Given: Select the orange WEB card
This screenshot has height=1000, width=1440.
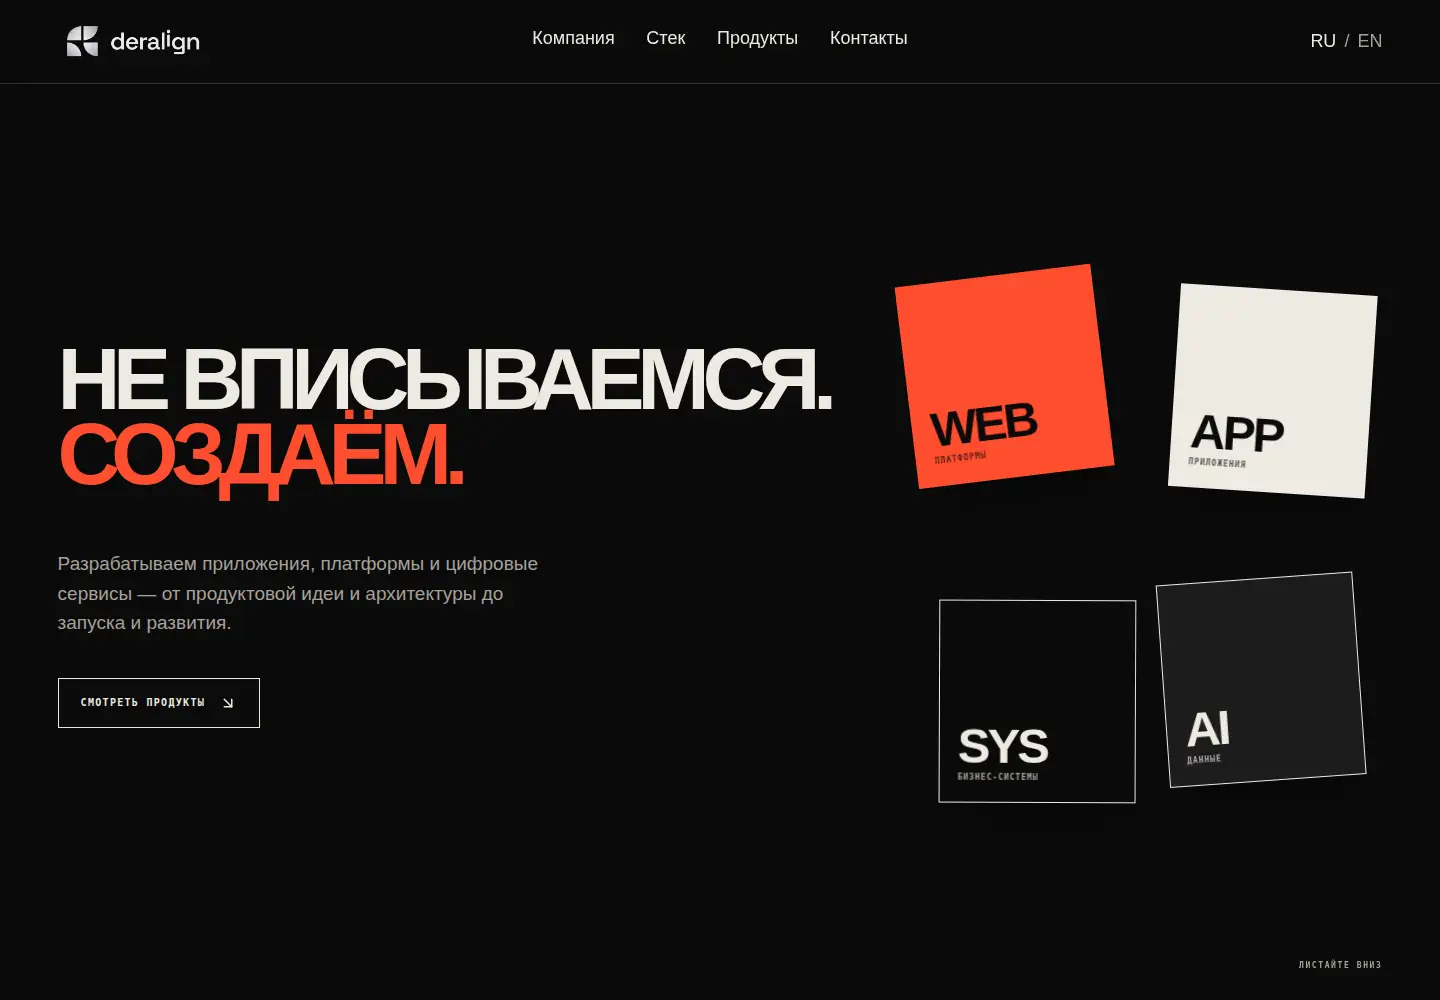Looking at the screenshot, I should pyautogui.click(x=1004, y=376).
